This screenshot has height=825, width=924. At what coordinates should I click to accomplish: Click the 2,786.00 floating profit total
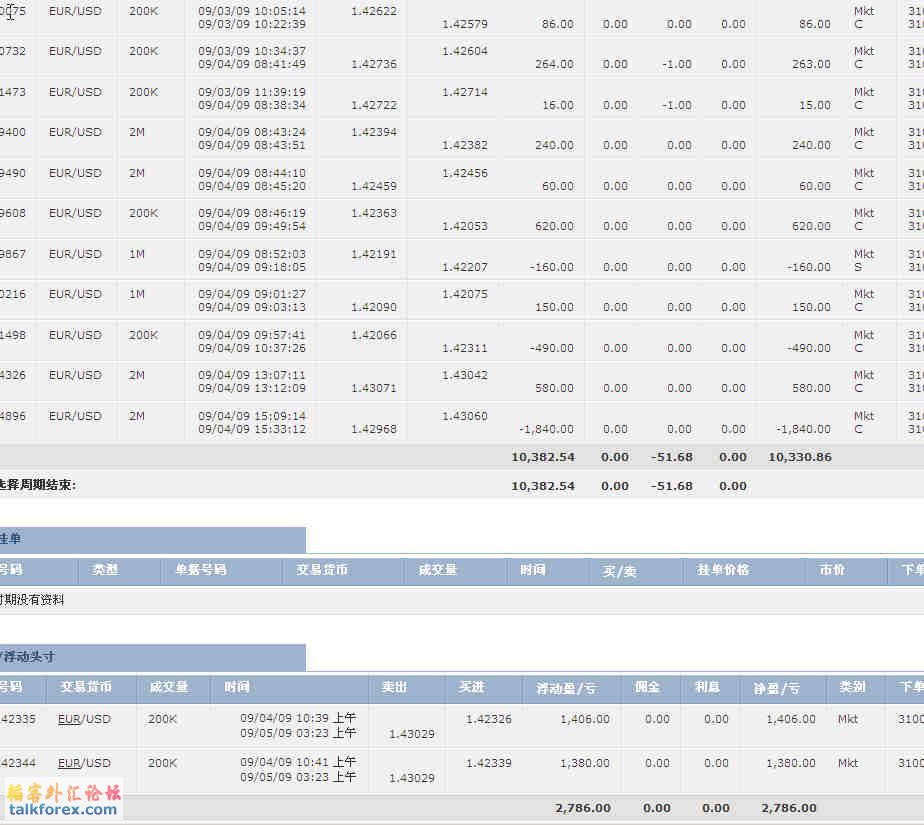(584, 808)
